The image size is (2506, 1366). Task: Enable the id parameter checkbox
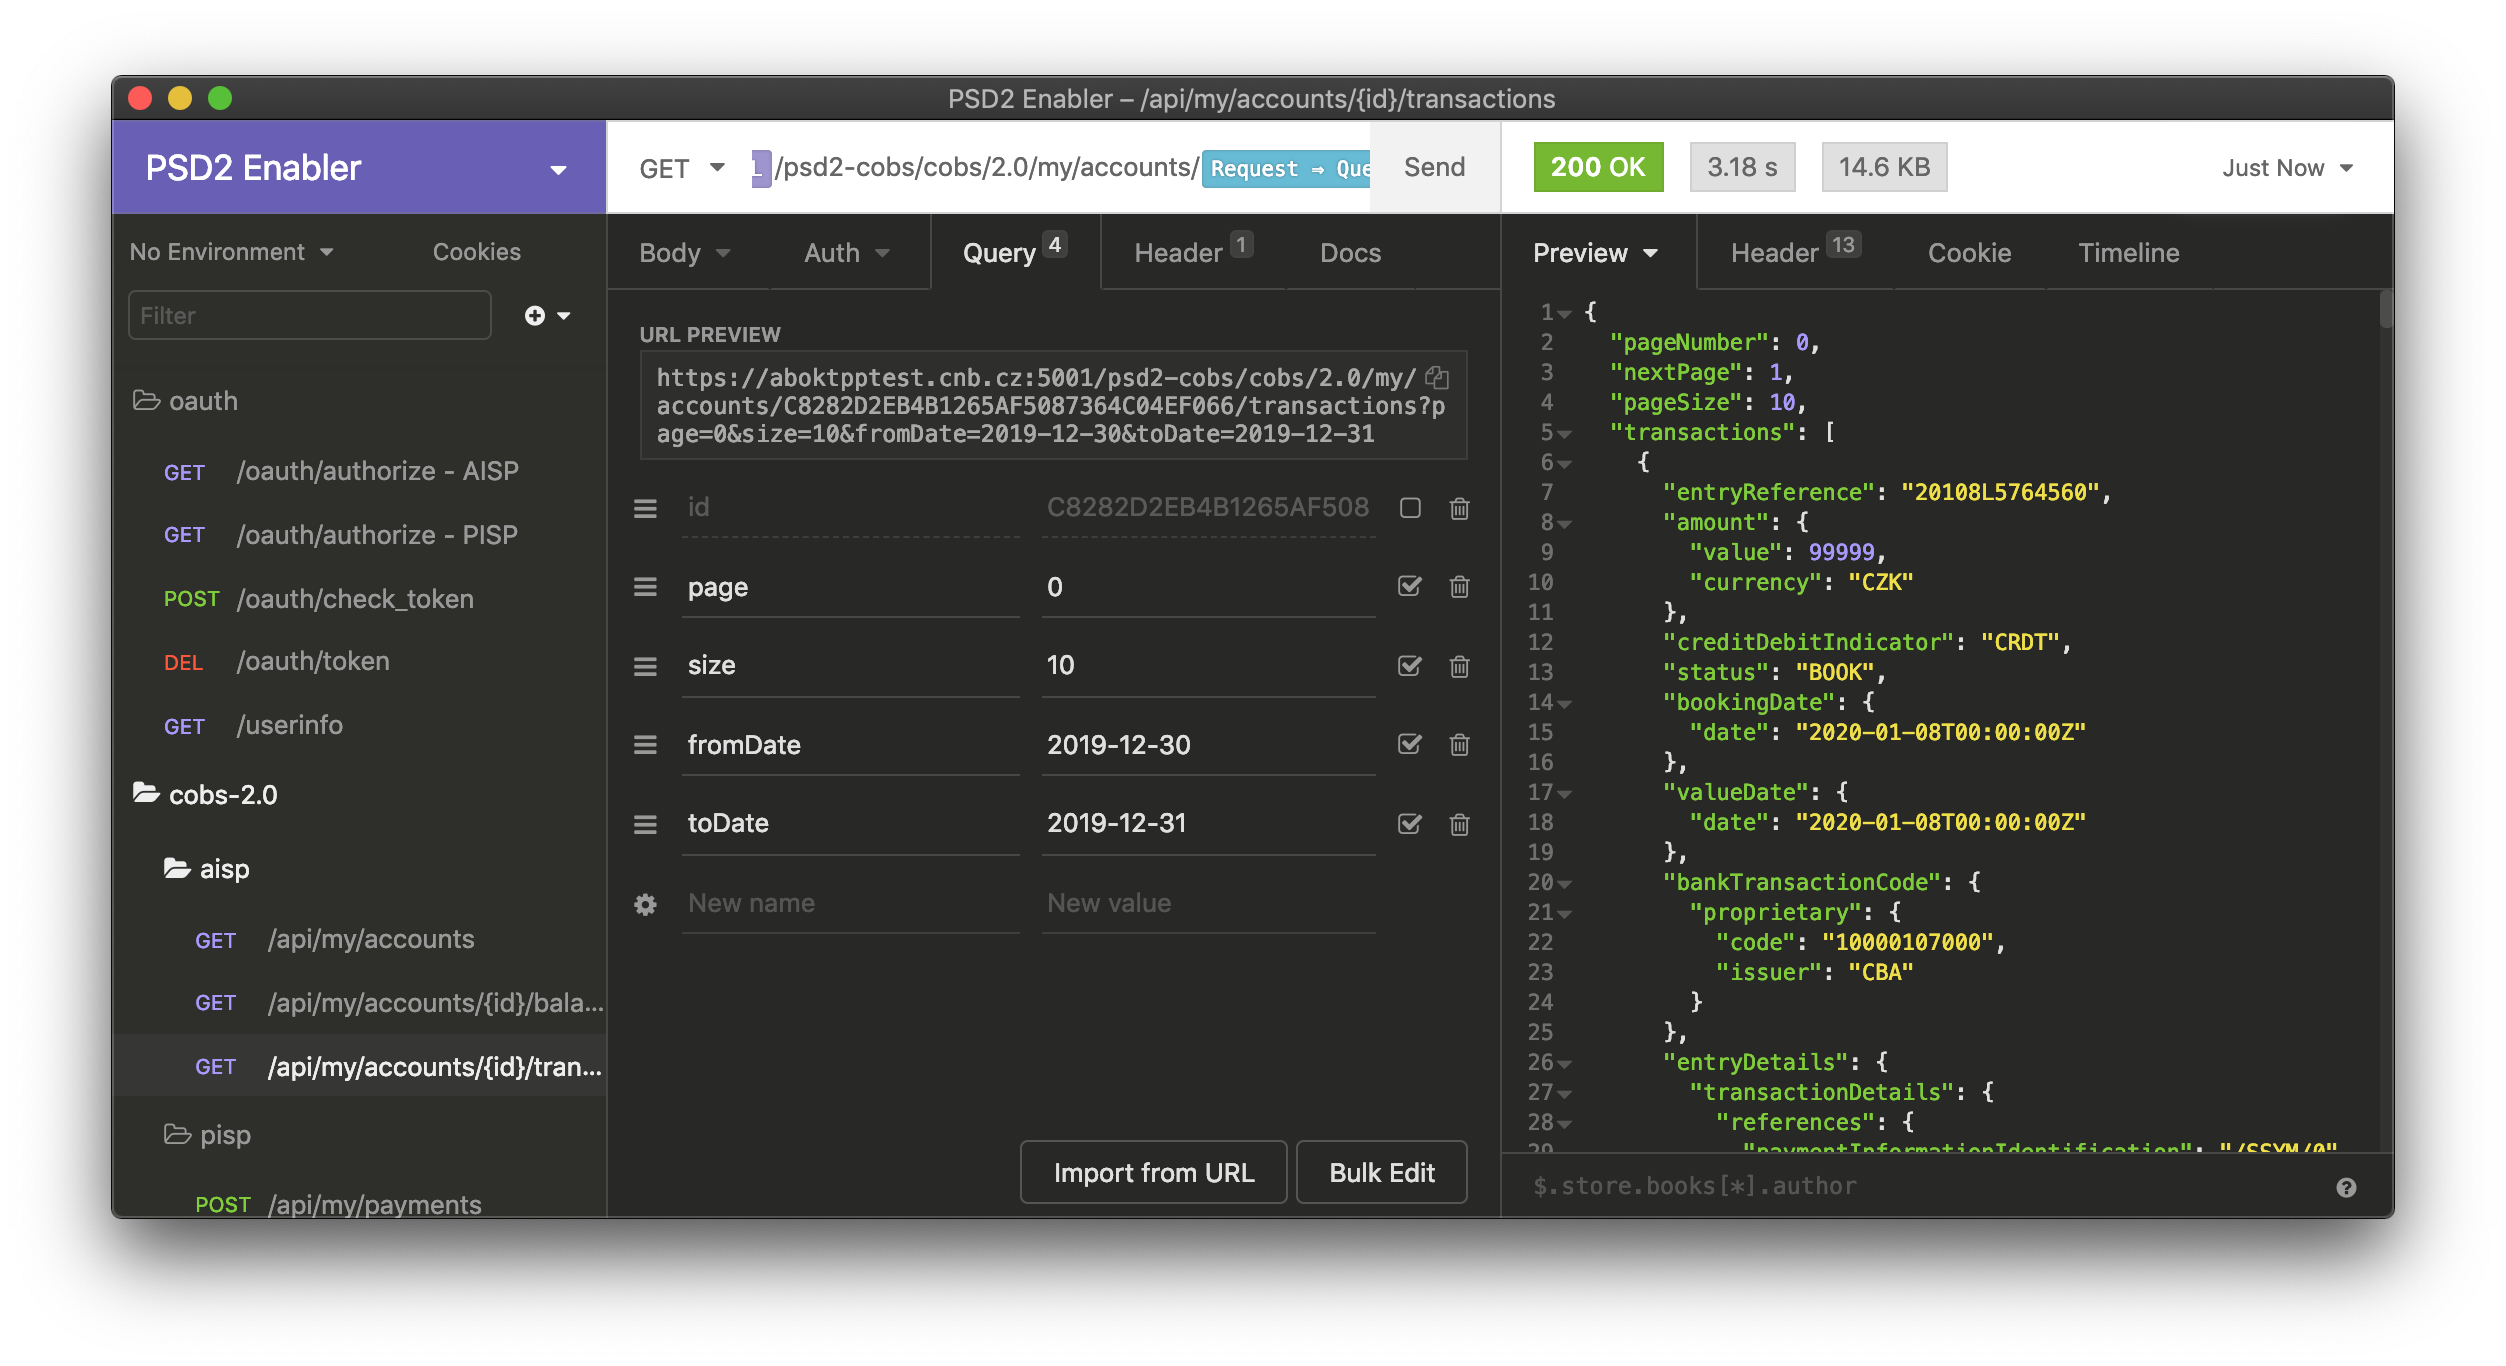tap(1410, 508)
